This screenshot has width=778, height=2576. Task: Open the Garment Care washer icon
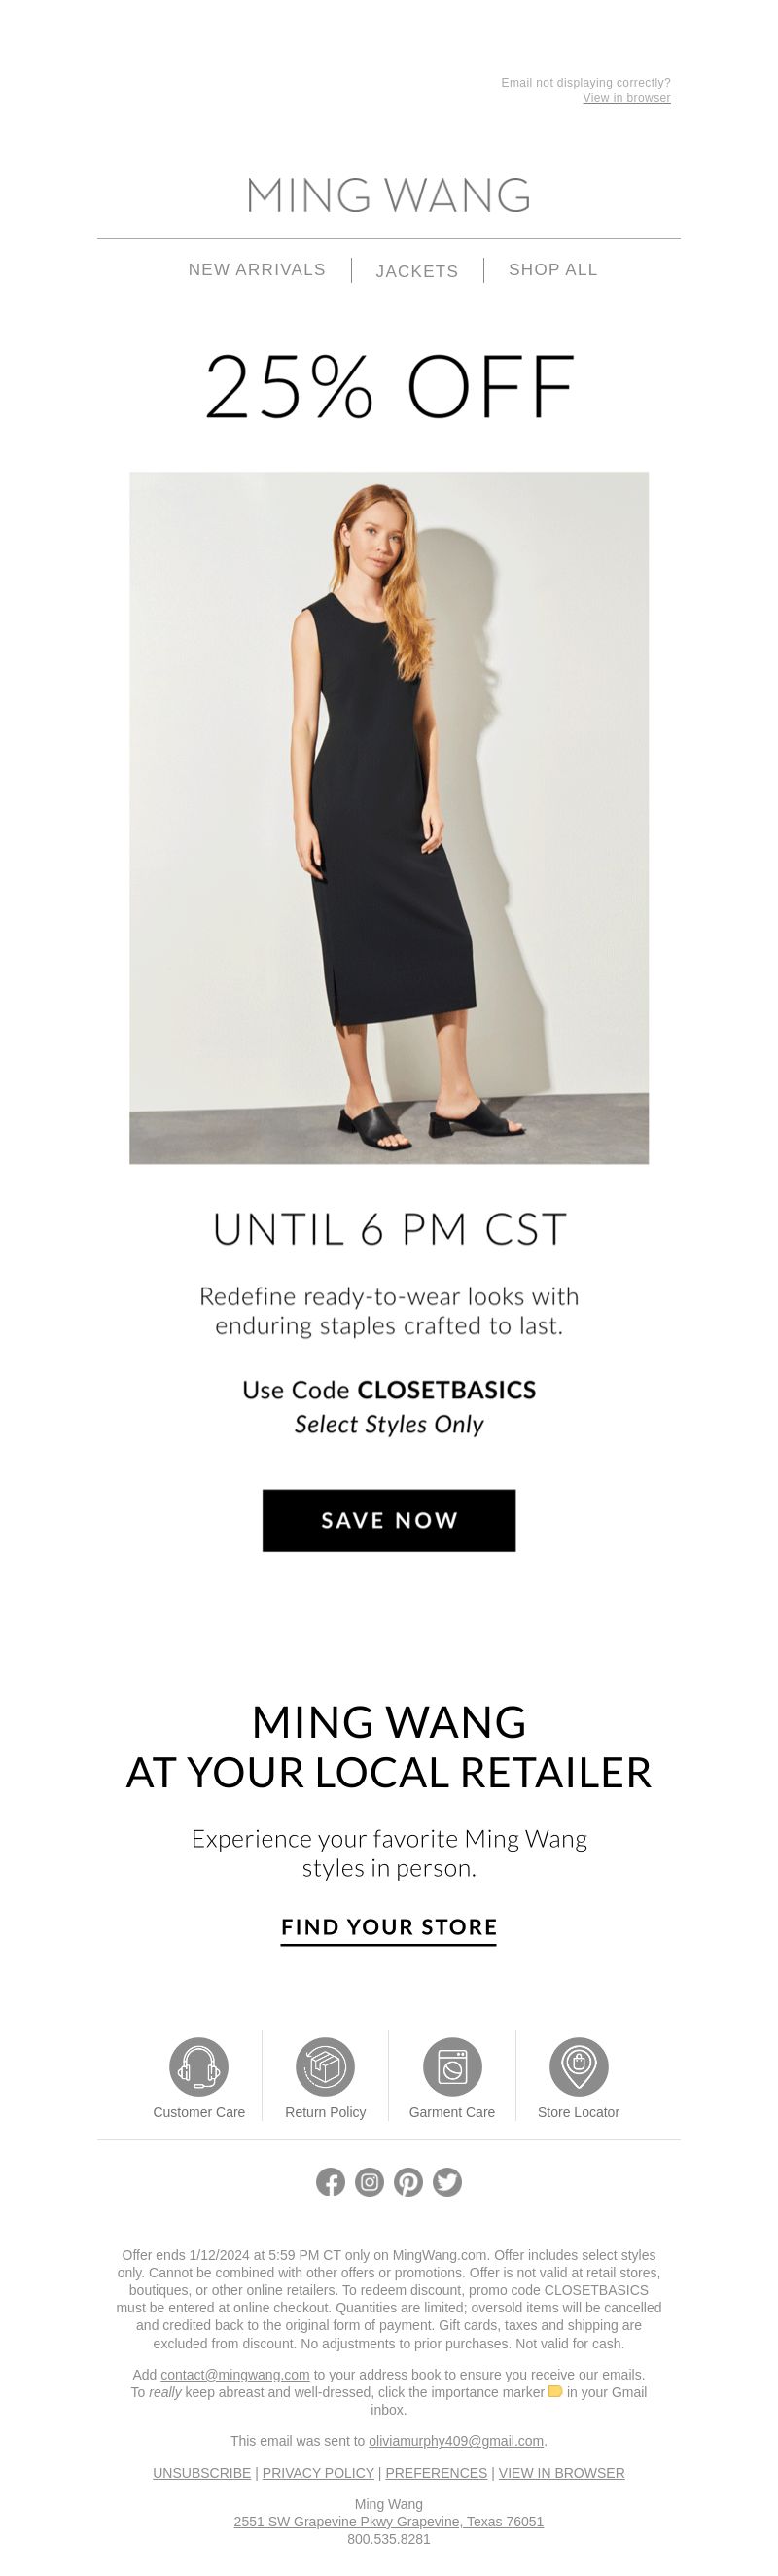(x=452, y=2066)
